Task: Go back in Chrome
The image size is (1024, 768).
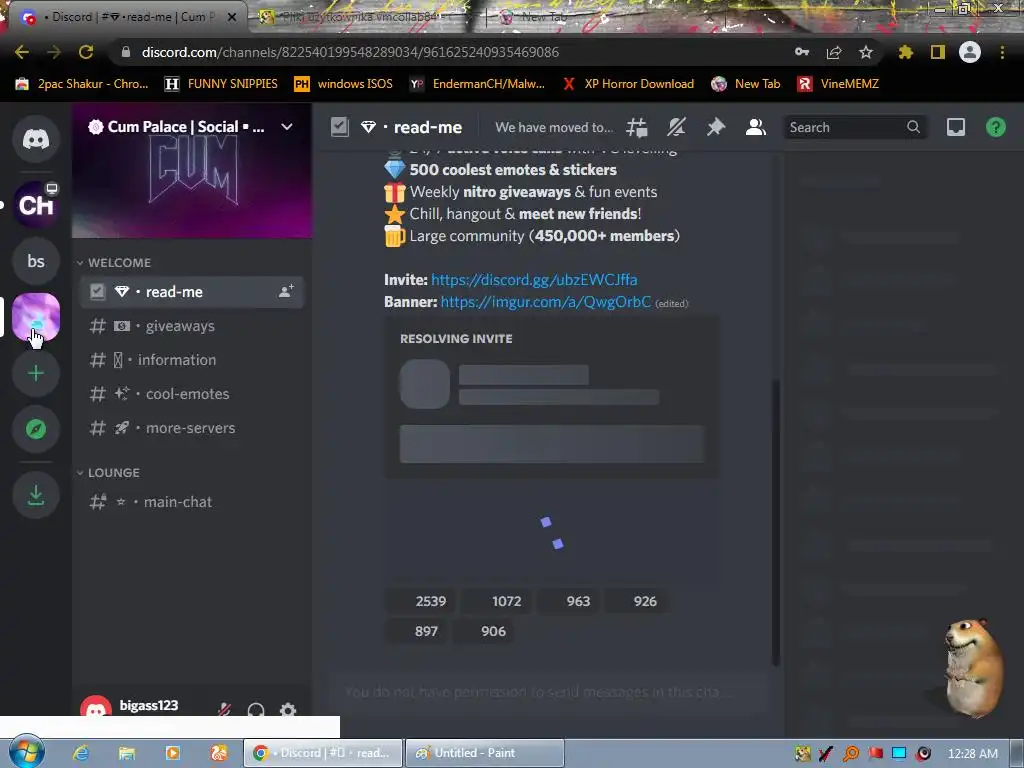Action: pyautogui.click(x=22, y=52)
